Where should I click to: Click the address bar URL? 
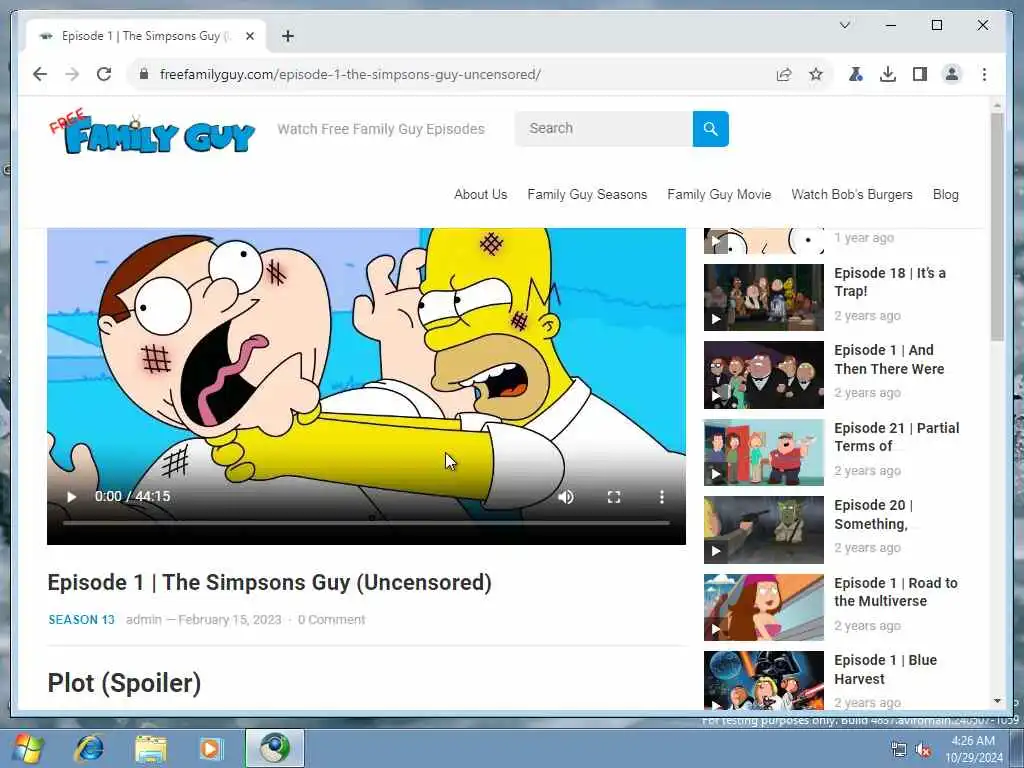pyautogui.click(x=350, y=74)
